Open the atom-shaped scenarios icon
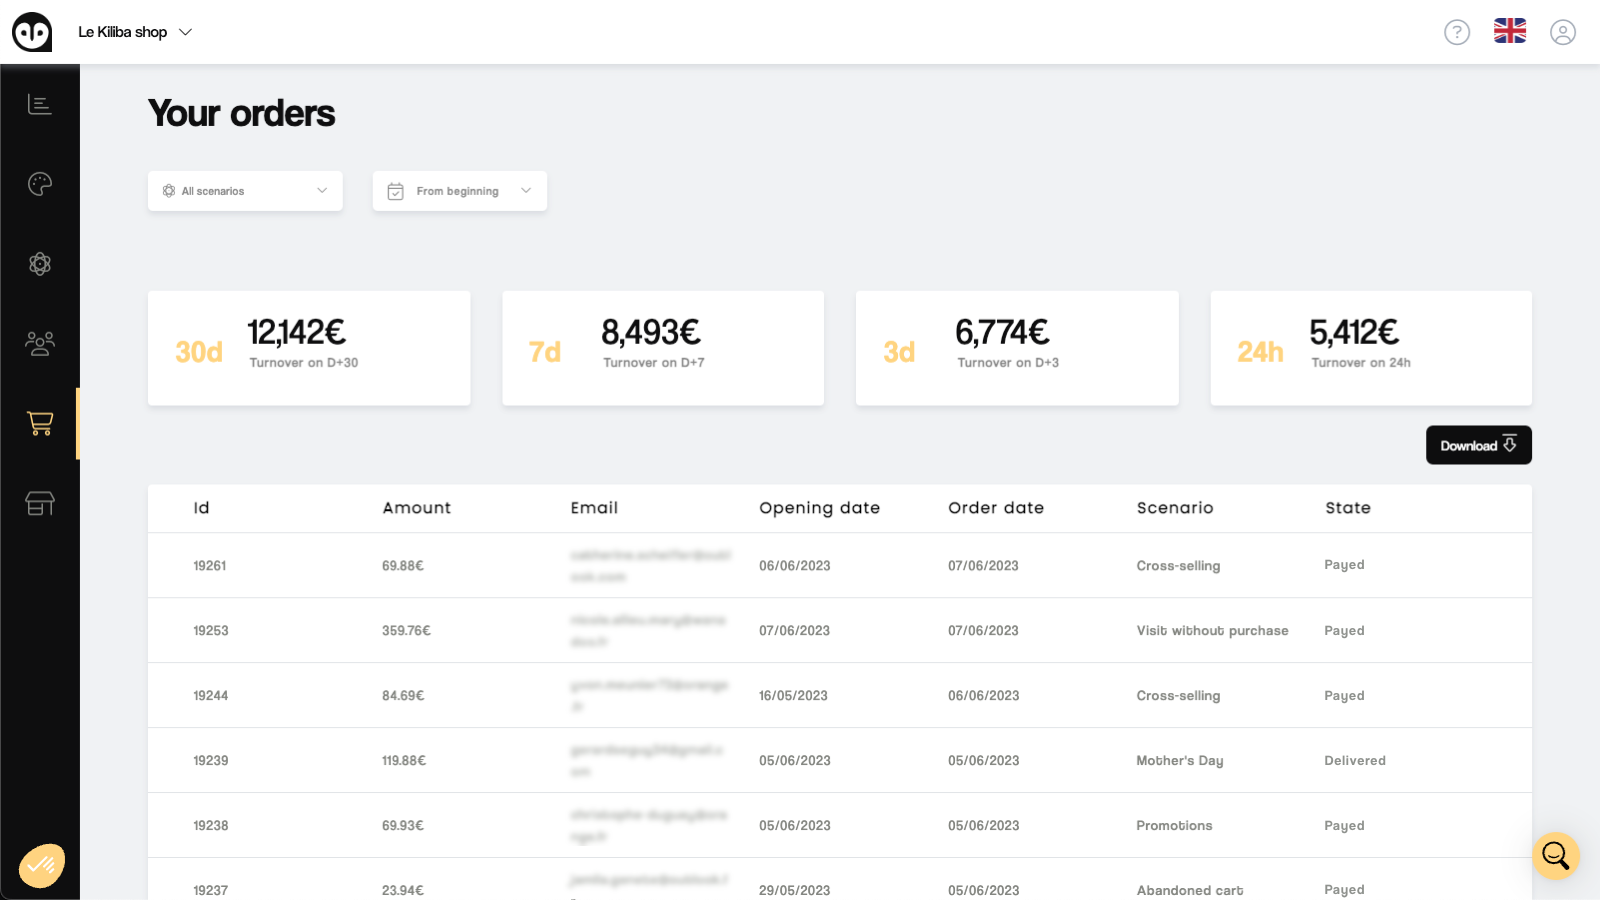 pyautogui.click(x=40, y=264)
